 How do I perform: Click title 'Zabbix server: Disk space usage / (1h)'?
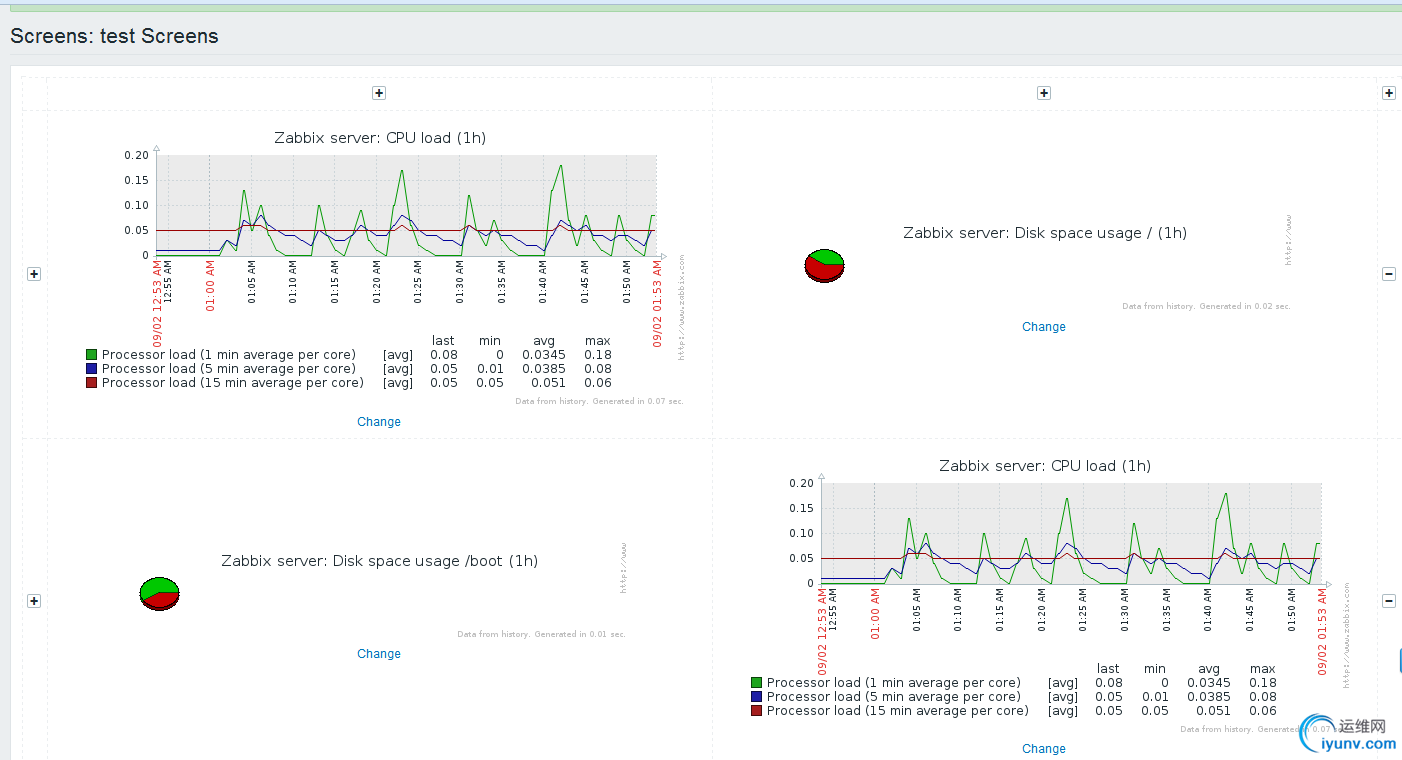[x=1045, y=233]
